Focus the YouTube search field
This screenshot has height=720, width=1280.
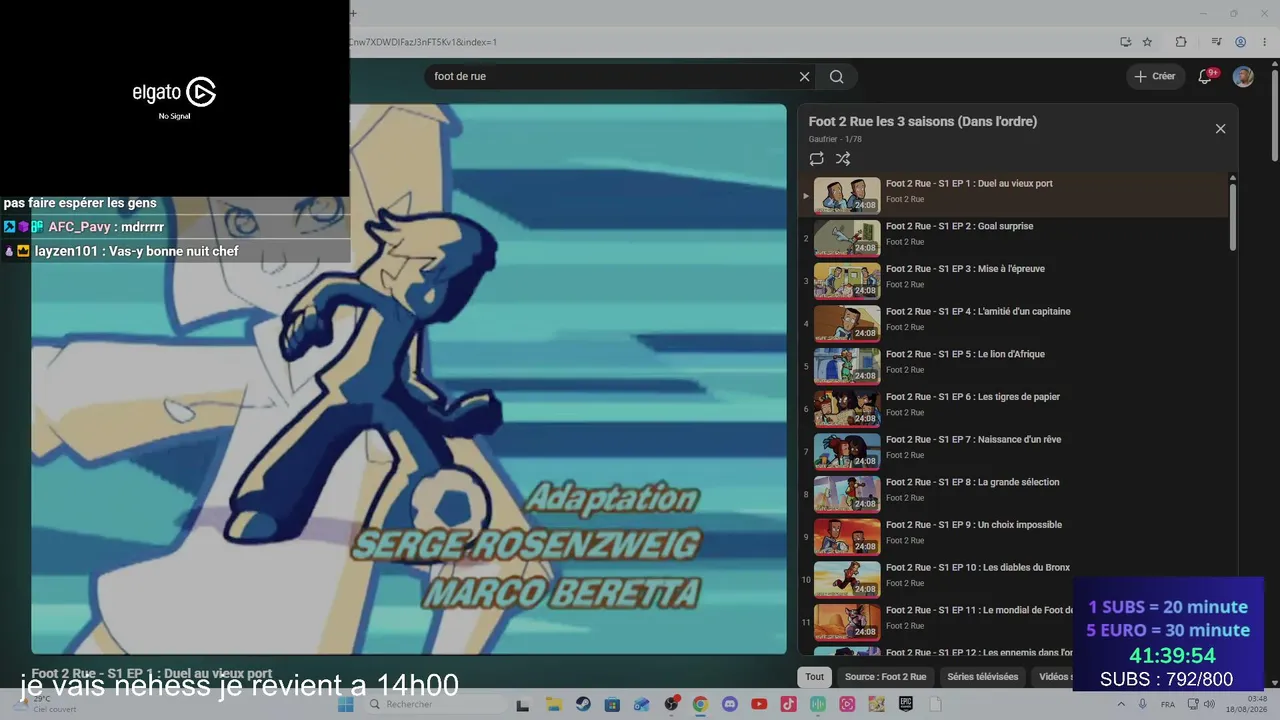611,77
